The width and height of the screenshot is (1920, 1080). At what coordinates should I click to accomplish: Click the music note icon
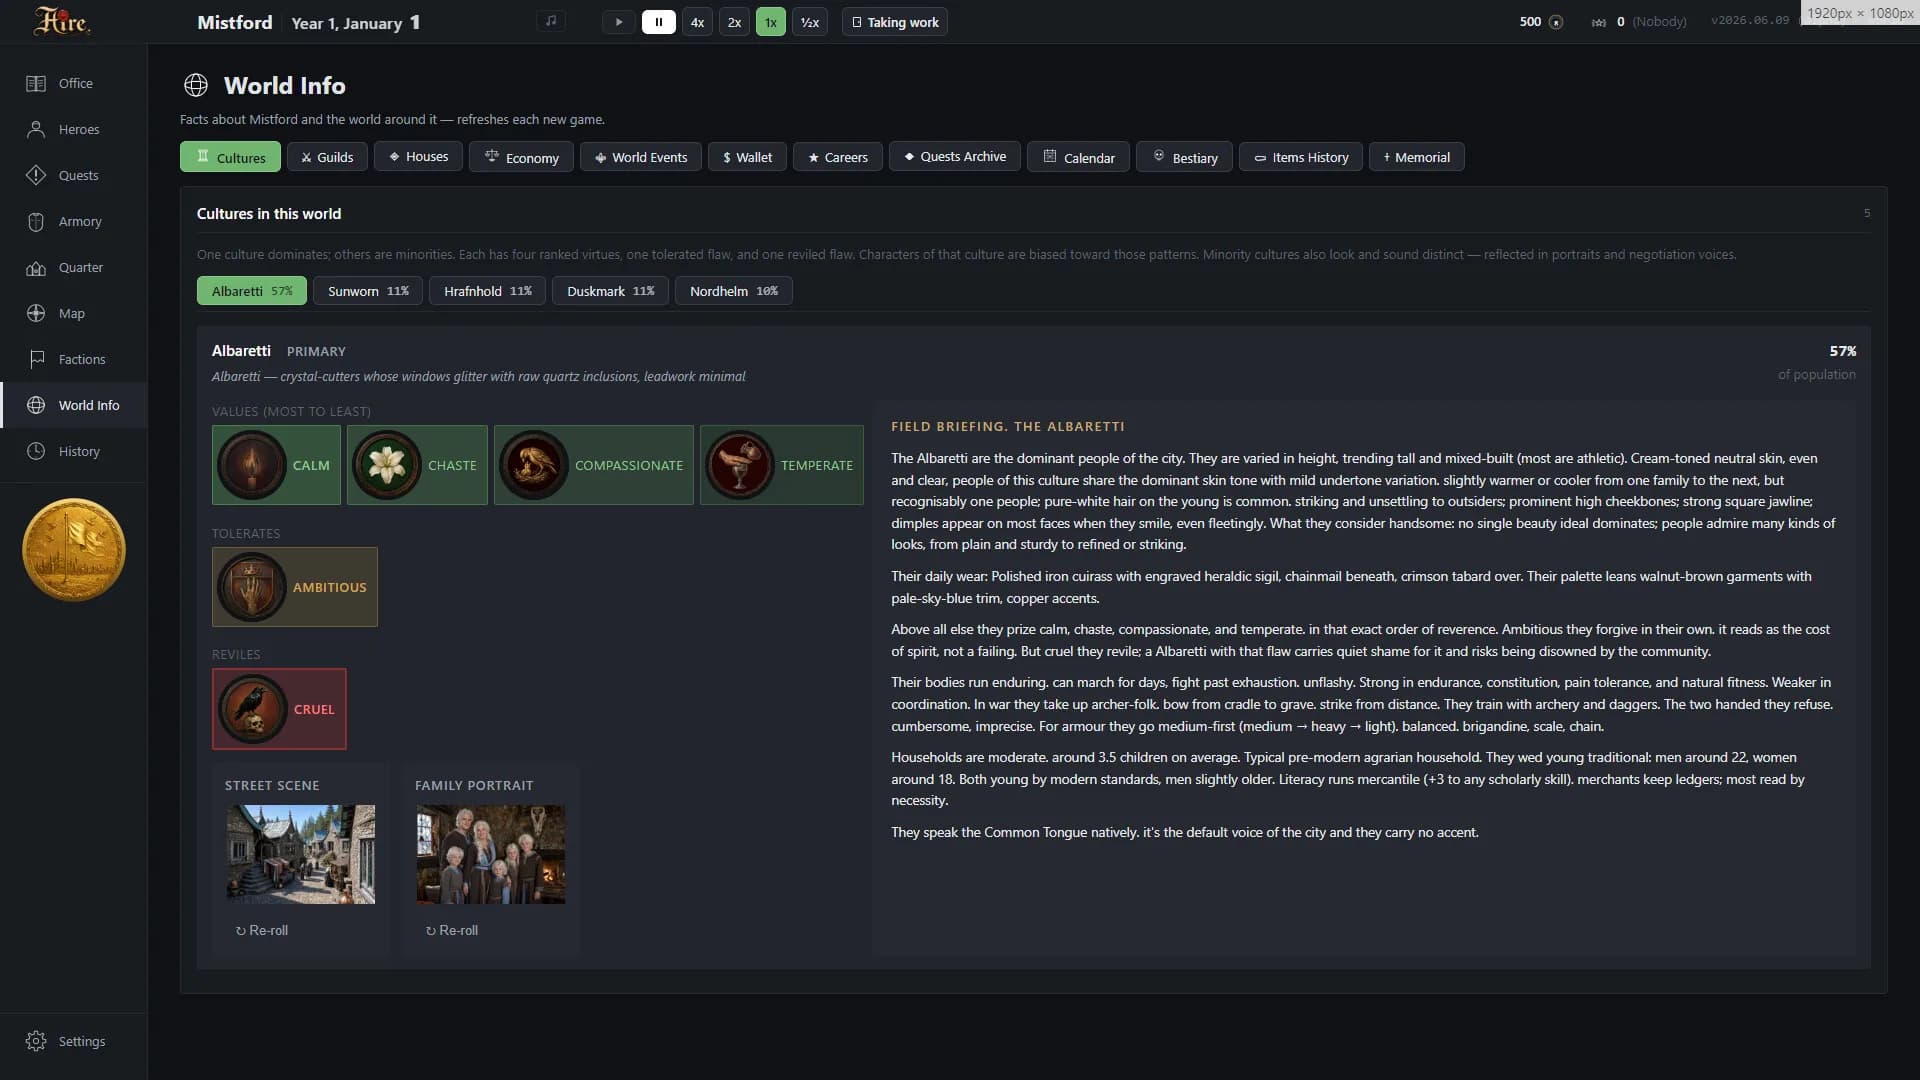(x=551, y=21)
